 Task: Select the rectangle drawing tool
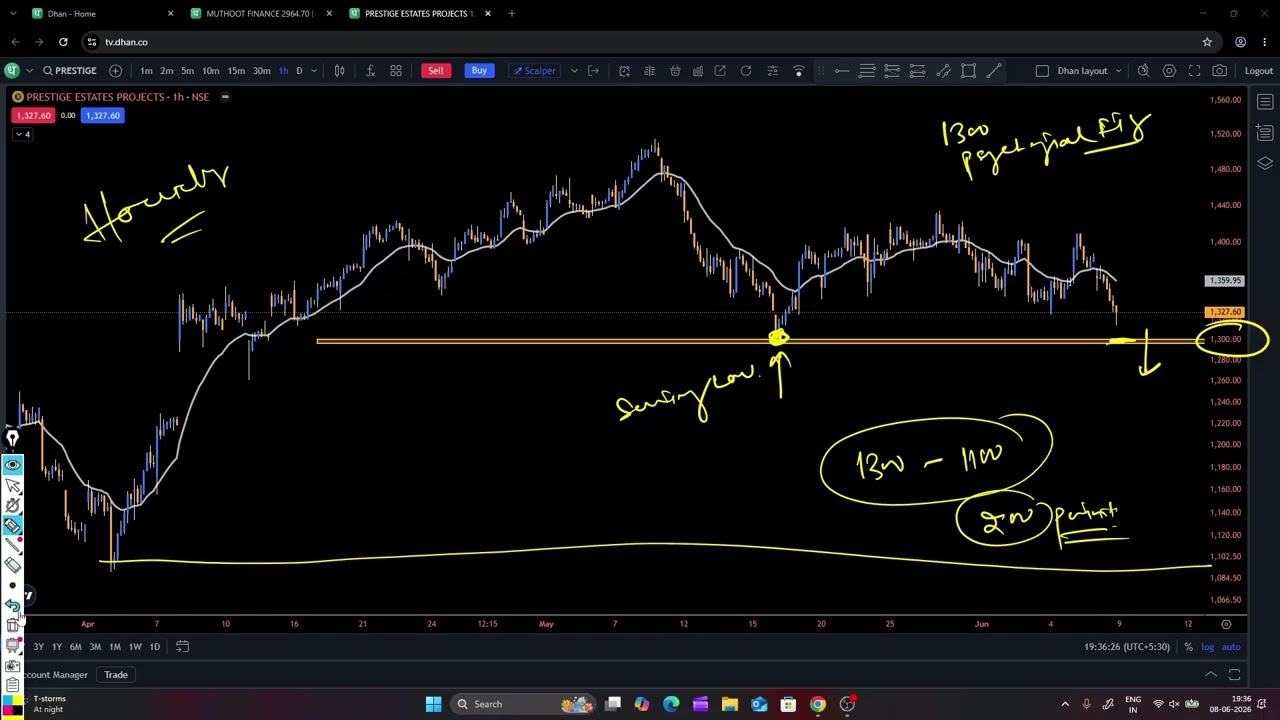(x=968, y=71)
